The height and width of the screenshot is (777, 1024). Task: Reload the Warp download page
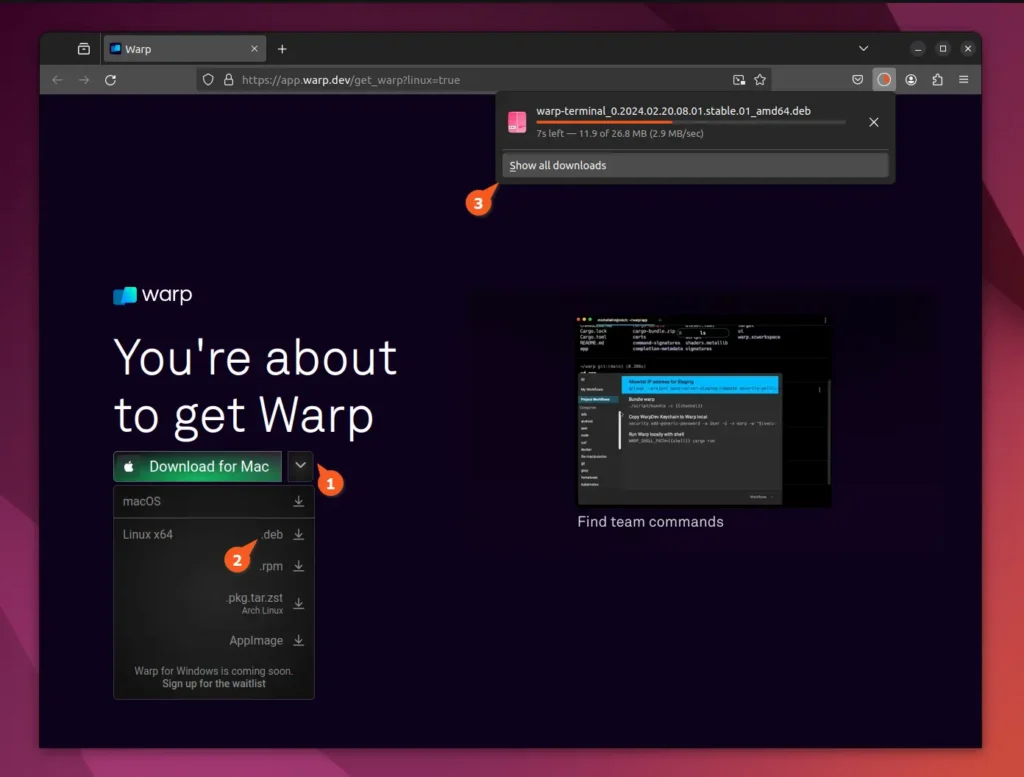coord(110,80)
